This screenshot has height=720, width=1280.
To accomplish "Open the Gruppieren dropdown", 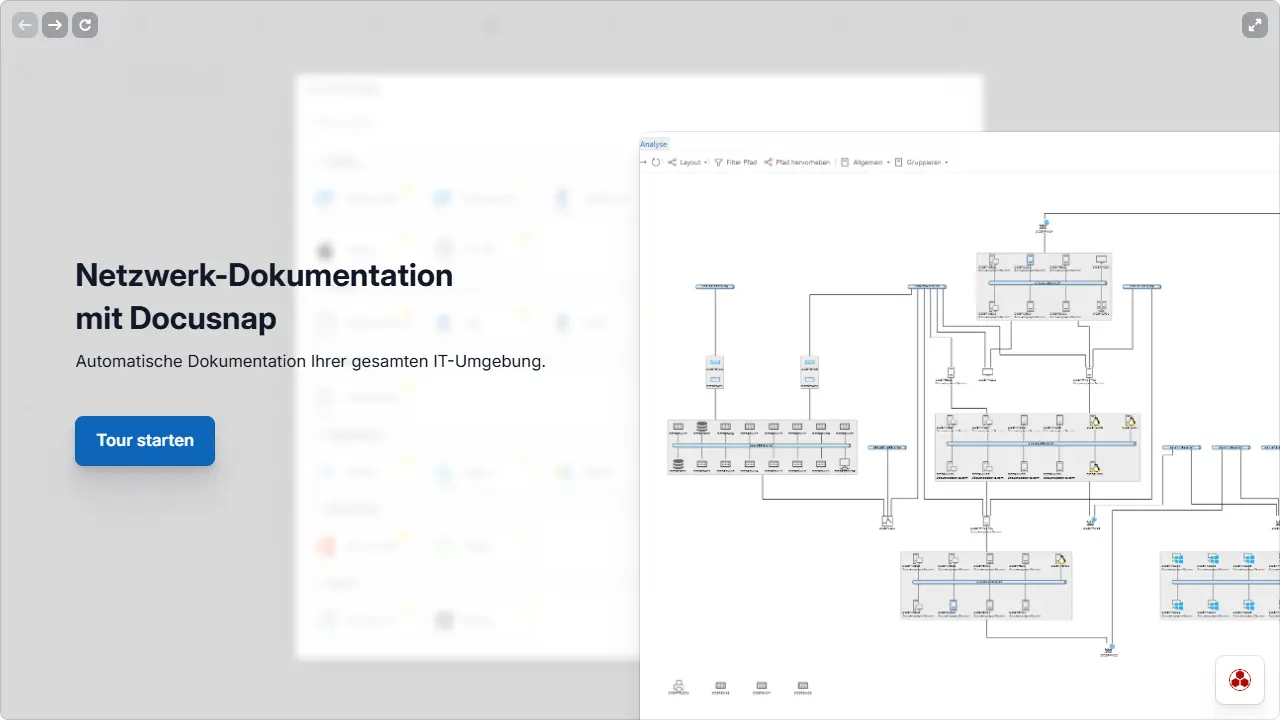I will 921,162.
